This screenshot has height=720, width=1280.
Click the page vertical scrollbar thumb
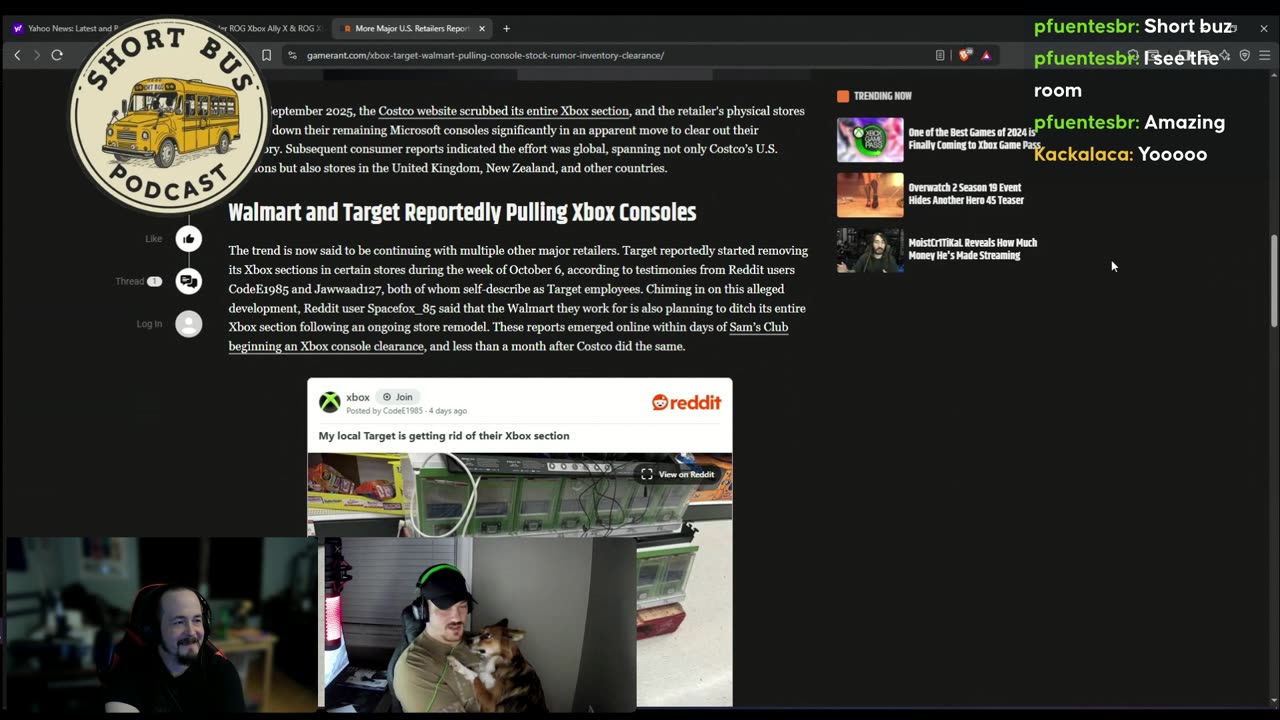(1273, 280)
